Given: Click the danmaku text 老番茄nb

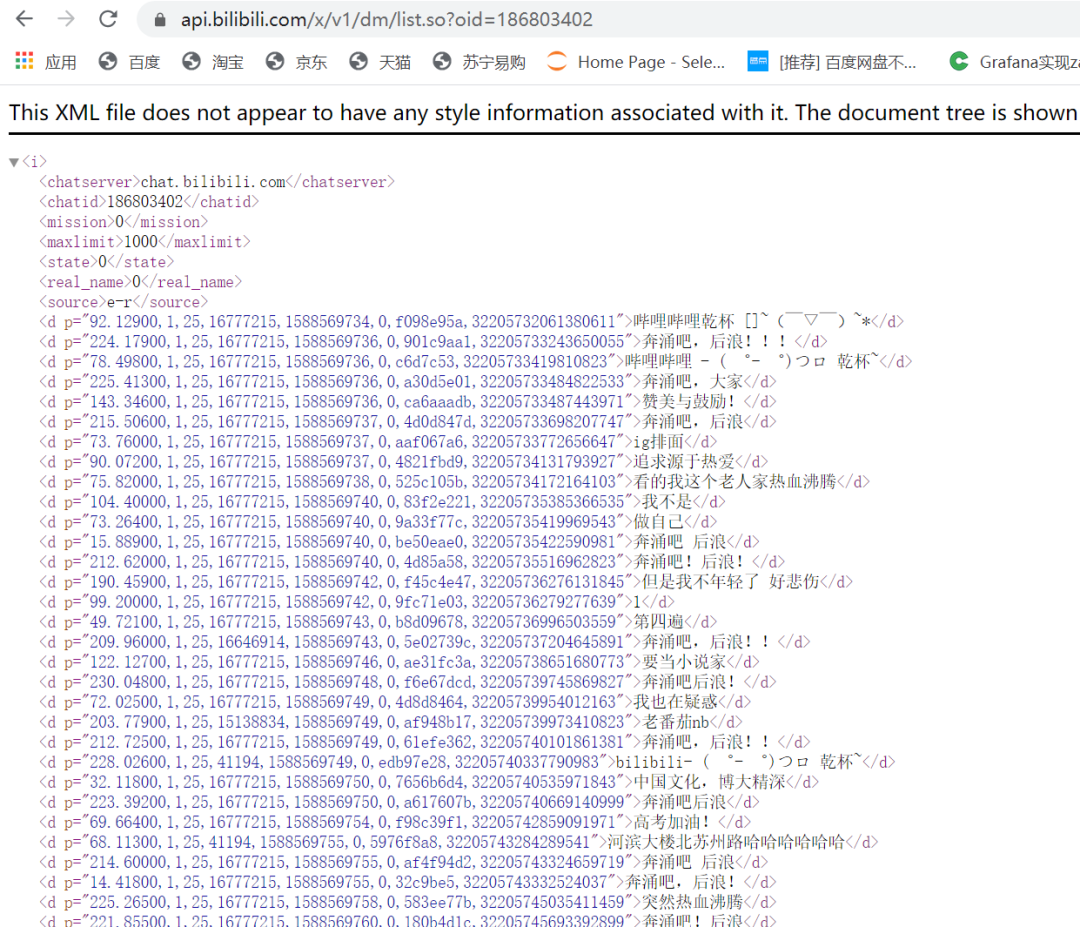Looking at the screenshot, I should (676, 722).
